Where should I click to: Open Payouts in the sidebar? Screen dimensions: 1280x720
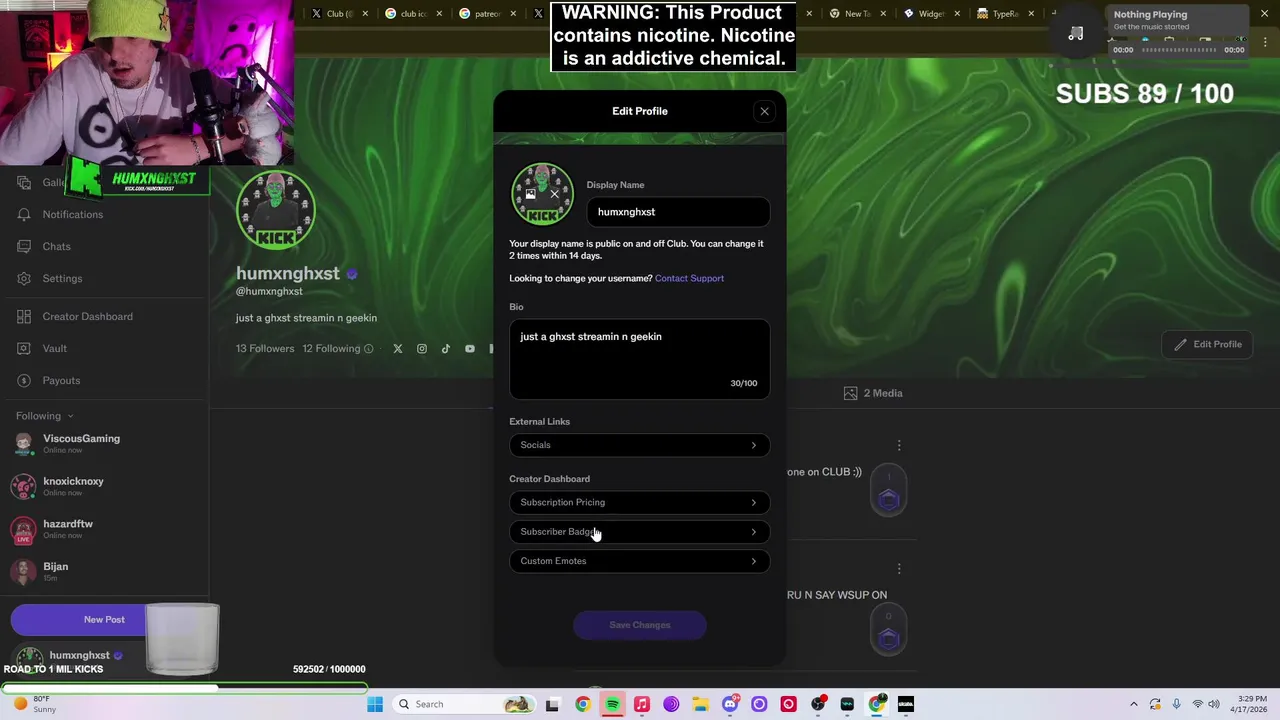tap(48, 380)
